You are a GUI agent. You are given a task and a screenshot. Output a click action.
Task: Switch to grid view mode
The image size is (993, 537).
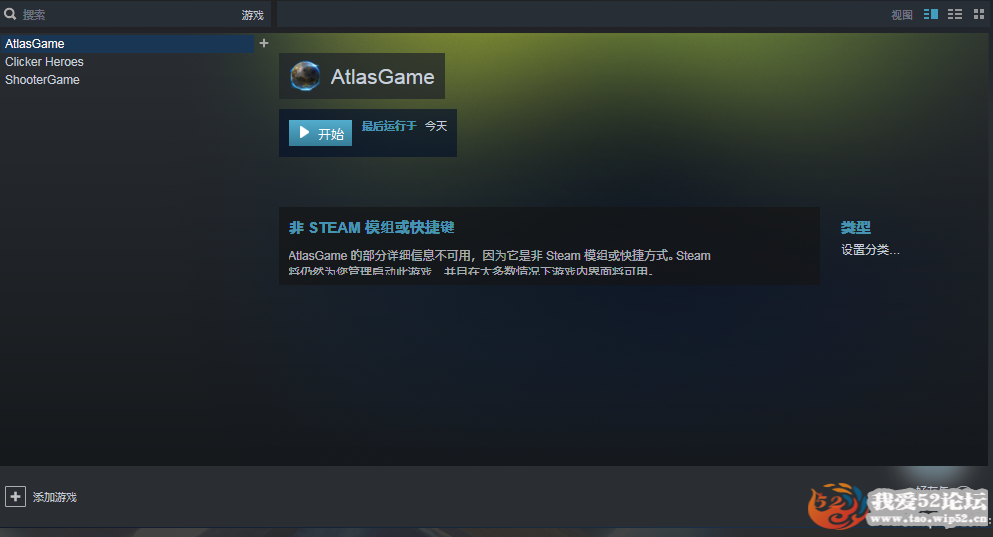[x=978, y=14]
